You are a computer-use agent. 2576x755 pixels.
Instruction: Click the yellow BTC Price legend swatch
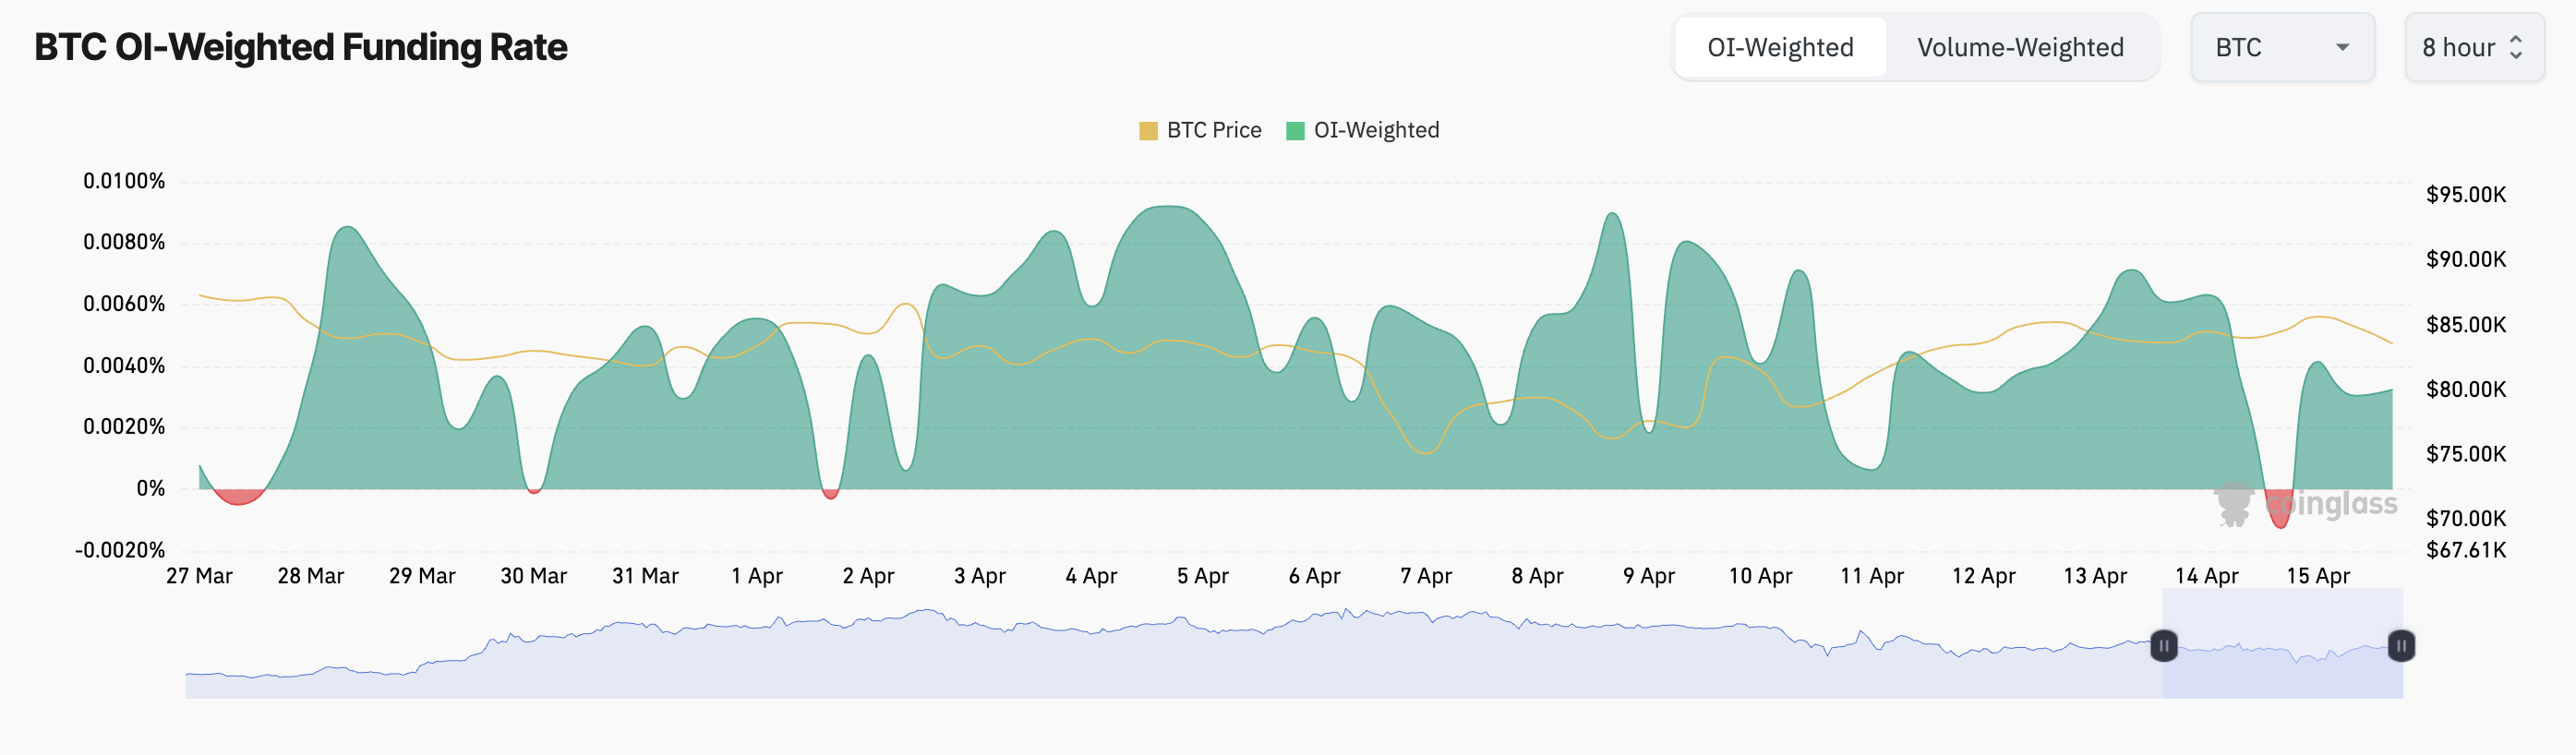pos(1148,131)
